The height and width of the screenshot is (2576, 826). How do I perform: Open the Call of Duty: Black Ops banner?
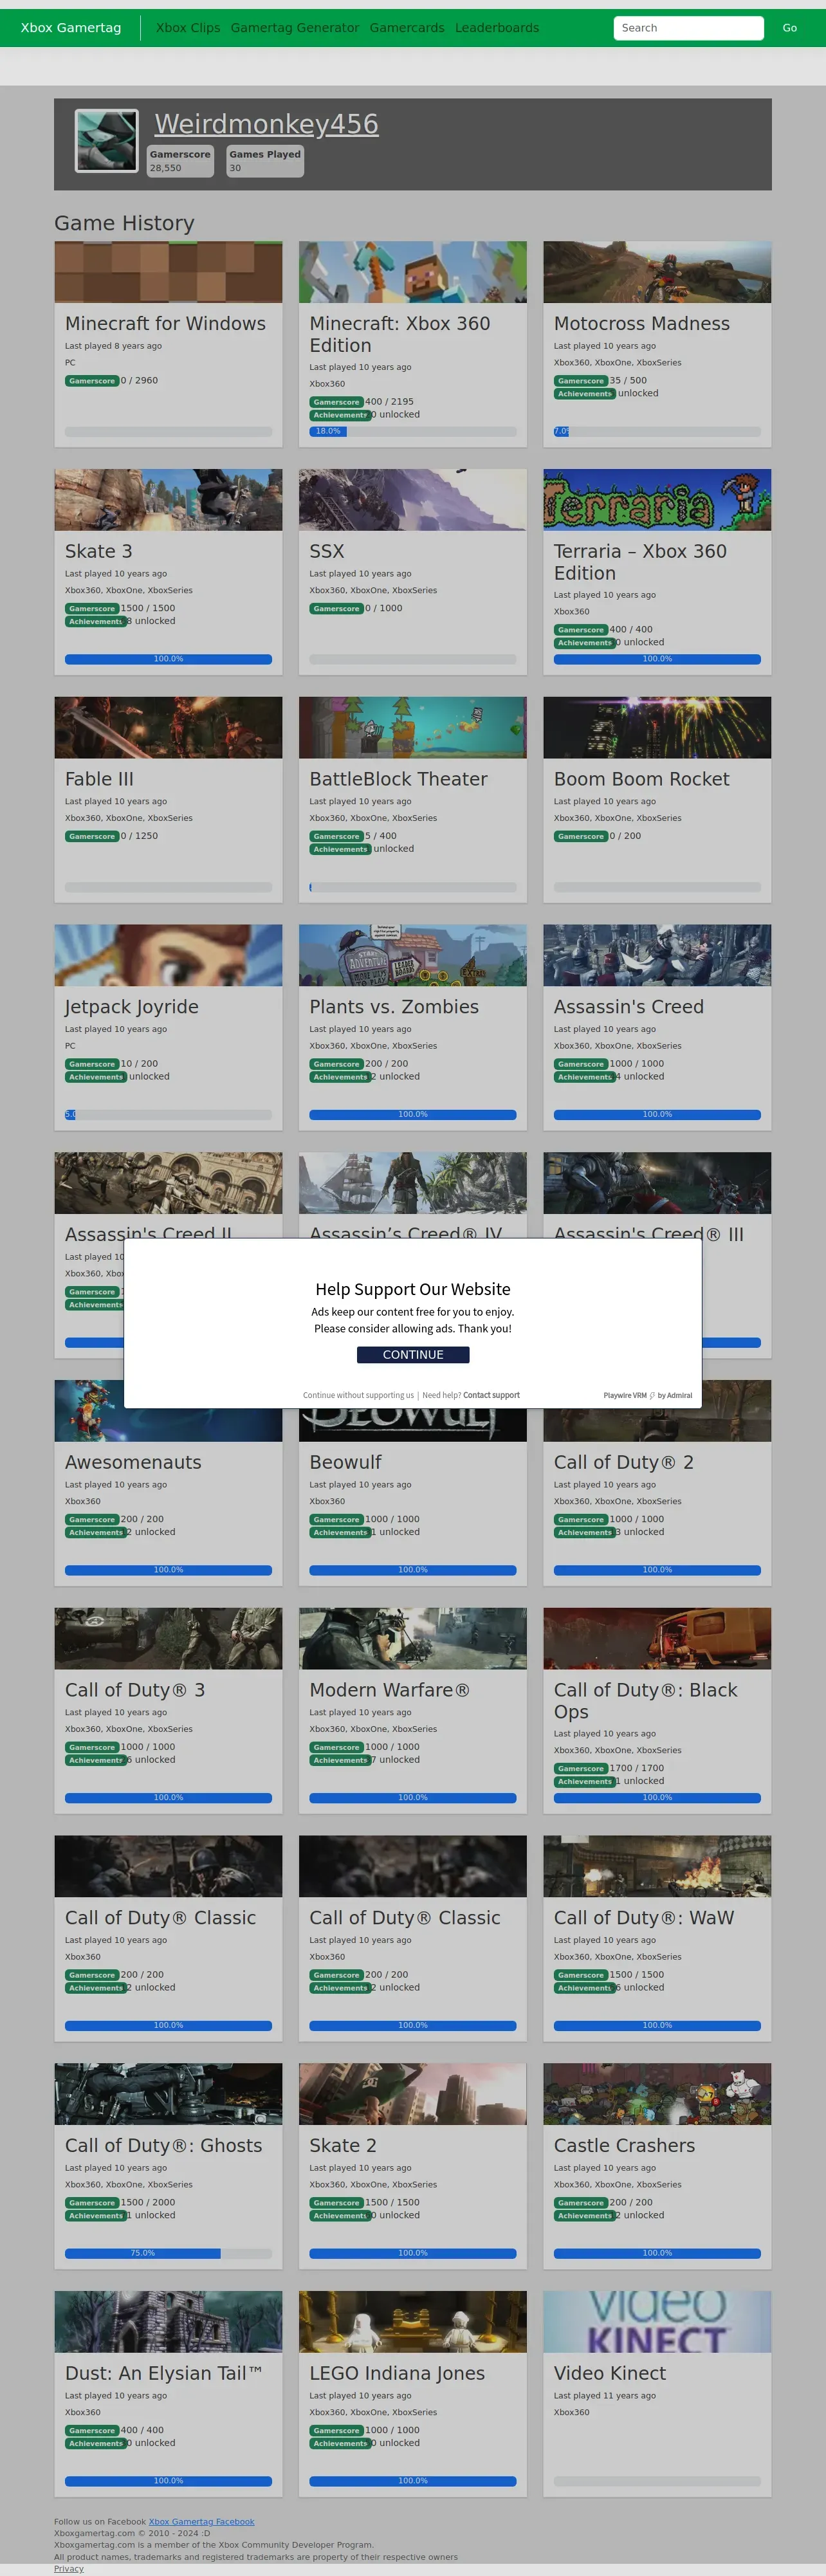(x=657, y=1639)
